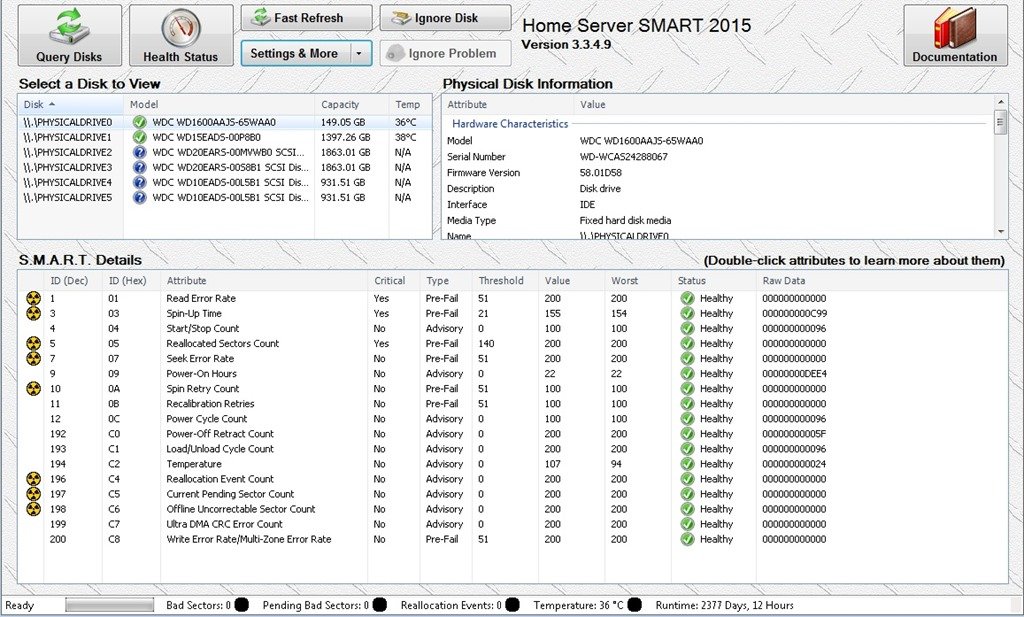Image resolution: width=1024 pixels, height=617 pixels.
Task: Click the Fast Refresh button
Action: point(306,18)
